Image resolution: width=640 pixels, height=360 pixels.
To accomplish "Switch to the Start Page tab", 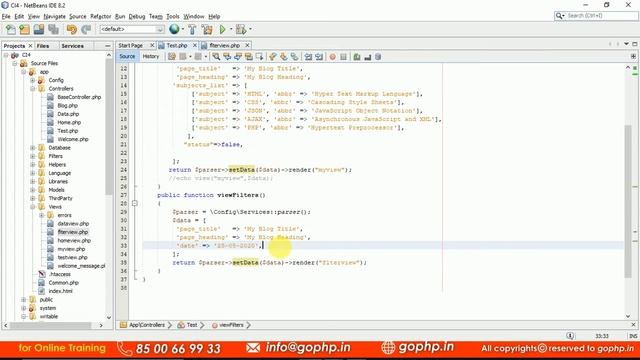I will click(x=131, y=45).
